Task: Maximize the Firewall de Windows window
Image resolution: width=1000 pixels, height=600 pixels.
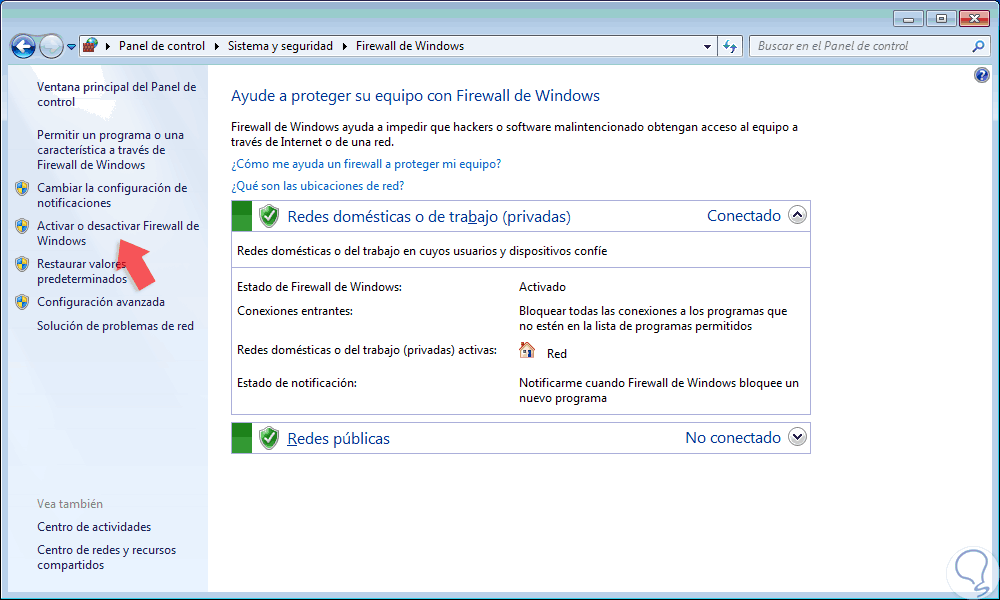Action: pyautogui.click(x=941, y=18)
